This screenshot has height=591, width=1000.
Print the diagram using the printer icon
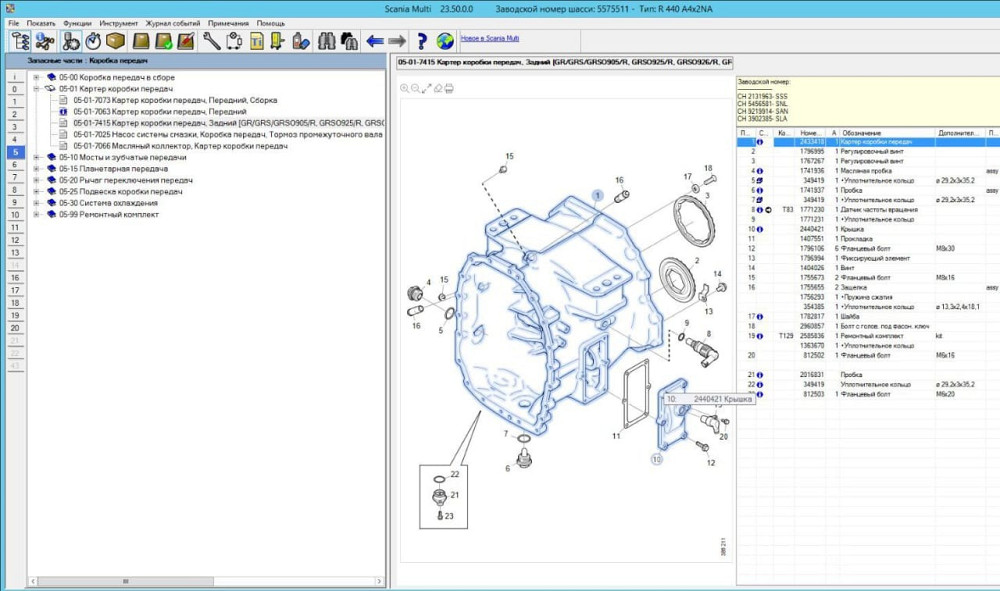pyautogui.click(x=449, y=88)
